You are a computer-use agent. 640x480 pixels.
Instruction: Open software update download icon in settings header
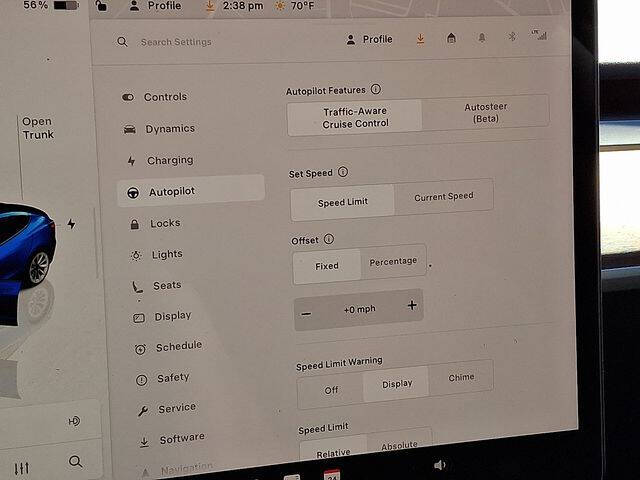(x=420, y=38)
